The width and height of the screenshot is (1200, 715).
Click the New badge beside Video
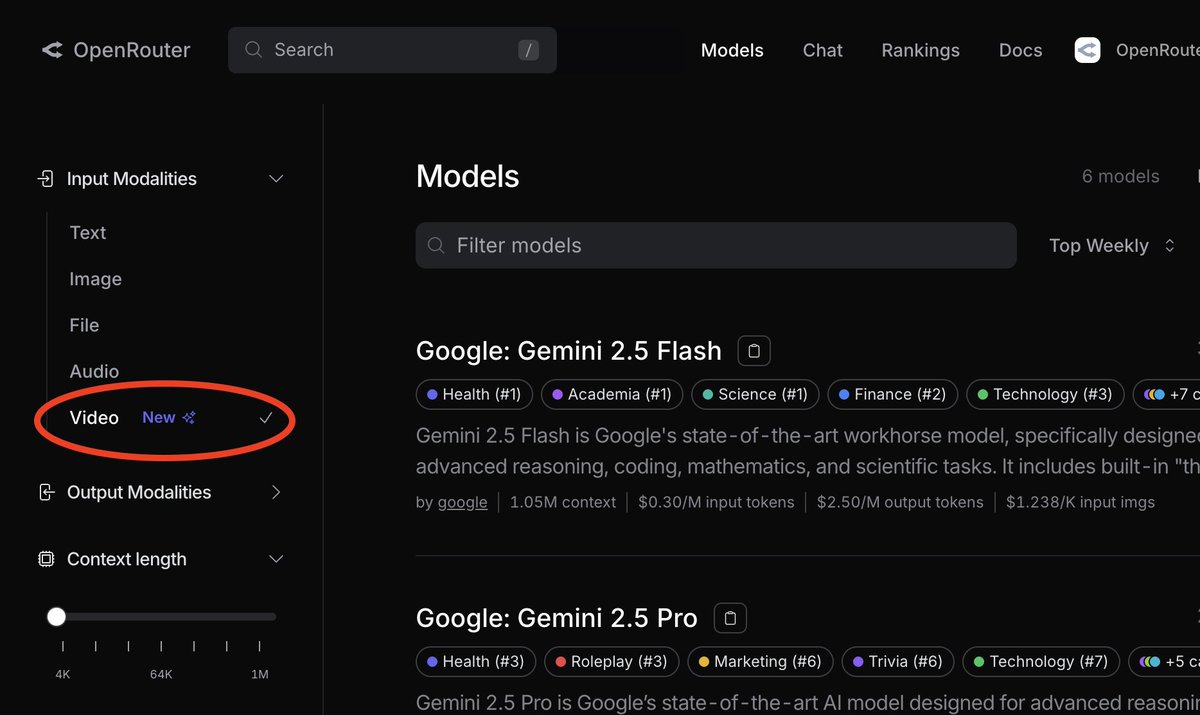pyautogui.click(x=159, y=418)
